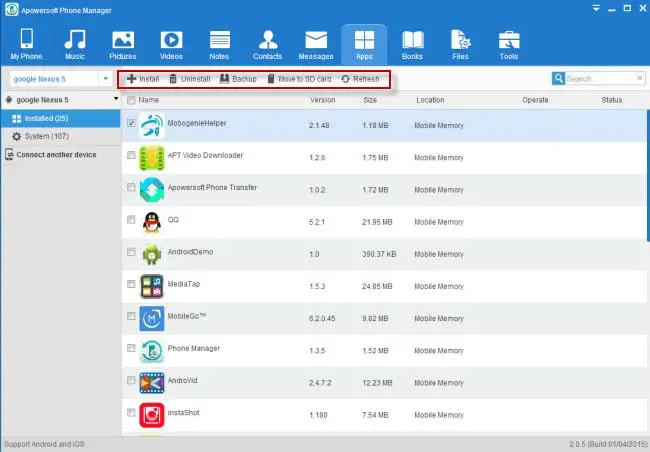Select Installed (25) in the sidebar

pyautogui.click(x=61, y=119)
